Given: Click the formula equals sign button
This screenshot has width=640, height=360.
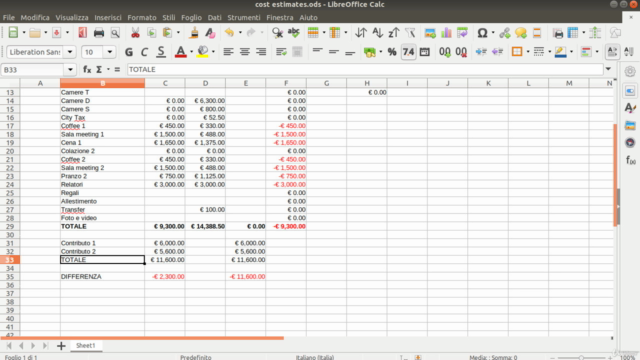Looking at the screenshot, I should tap(117, 69).
